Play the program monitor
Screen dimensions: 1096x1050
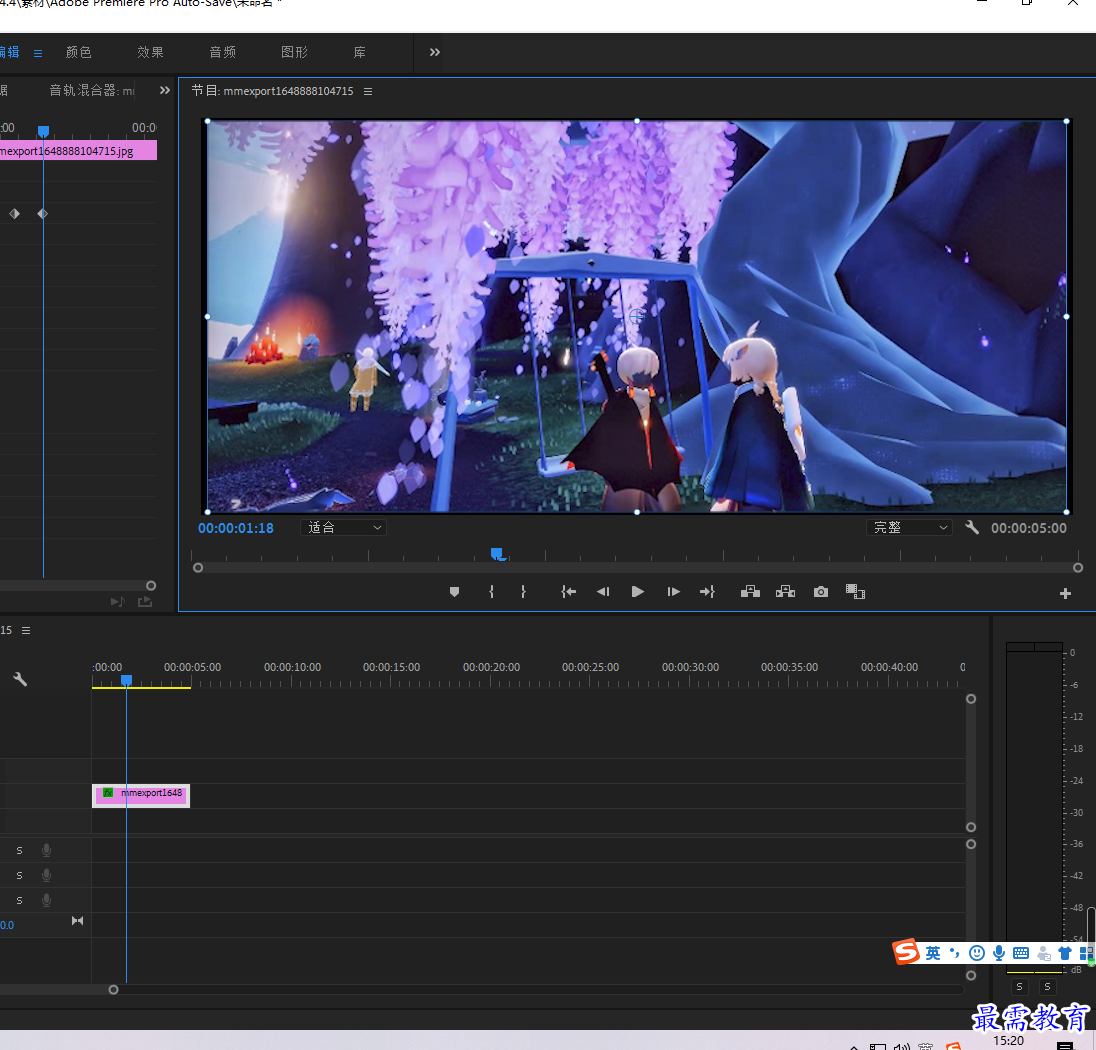pyautogui.click(x=637, y=592)
